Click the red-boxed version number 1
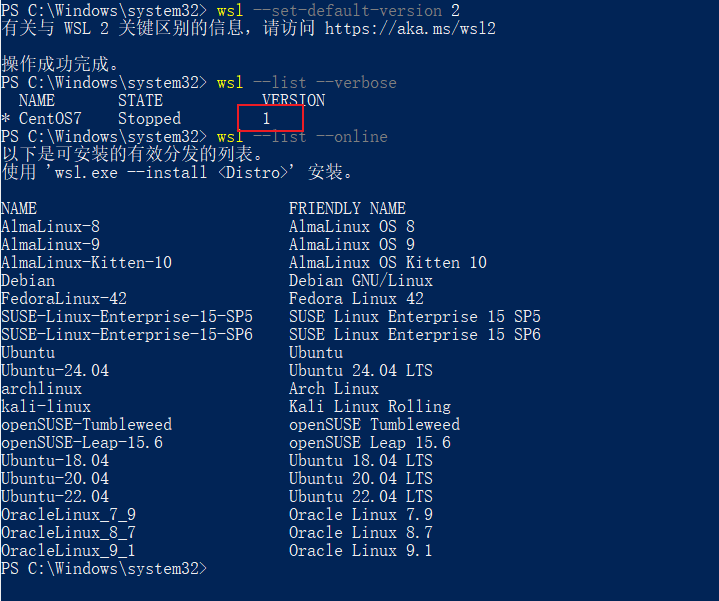The height and width of the screenshot is (601, 719). [266, 119]
